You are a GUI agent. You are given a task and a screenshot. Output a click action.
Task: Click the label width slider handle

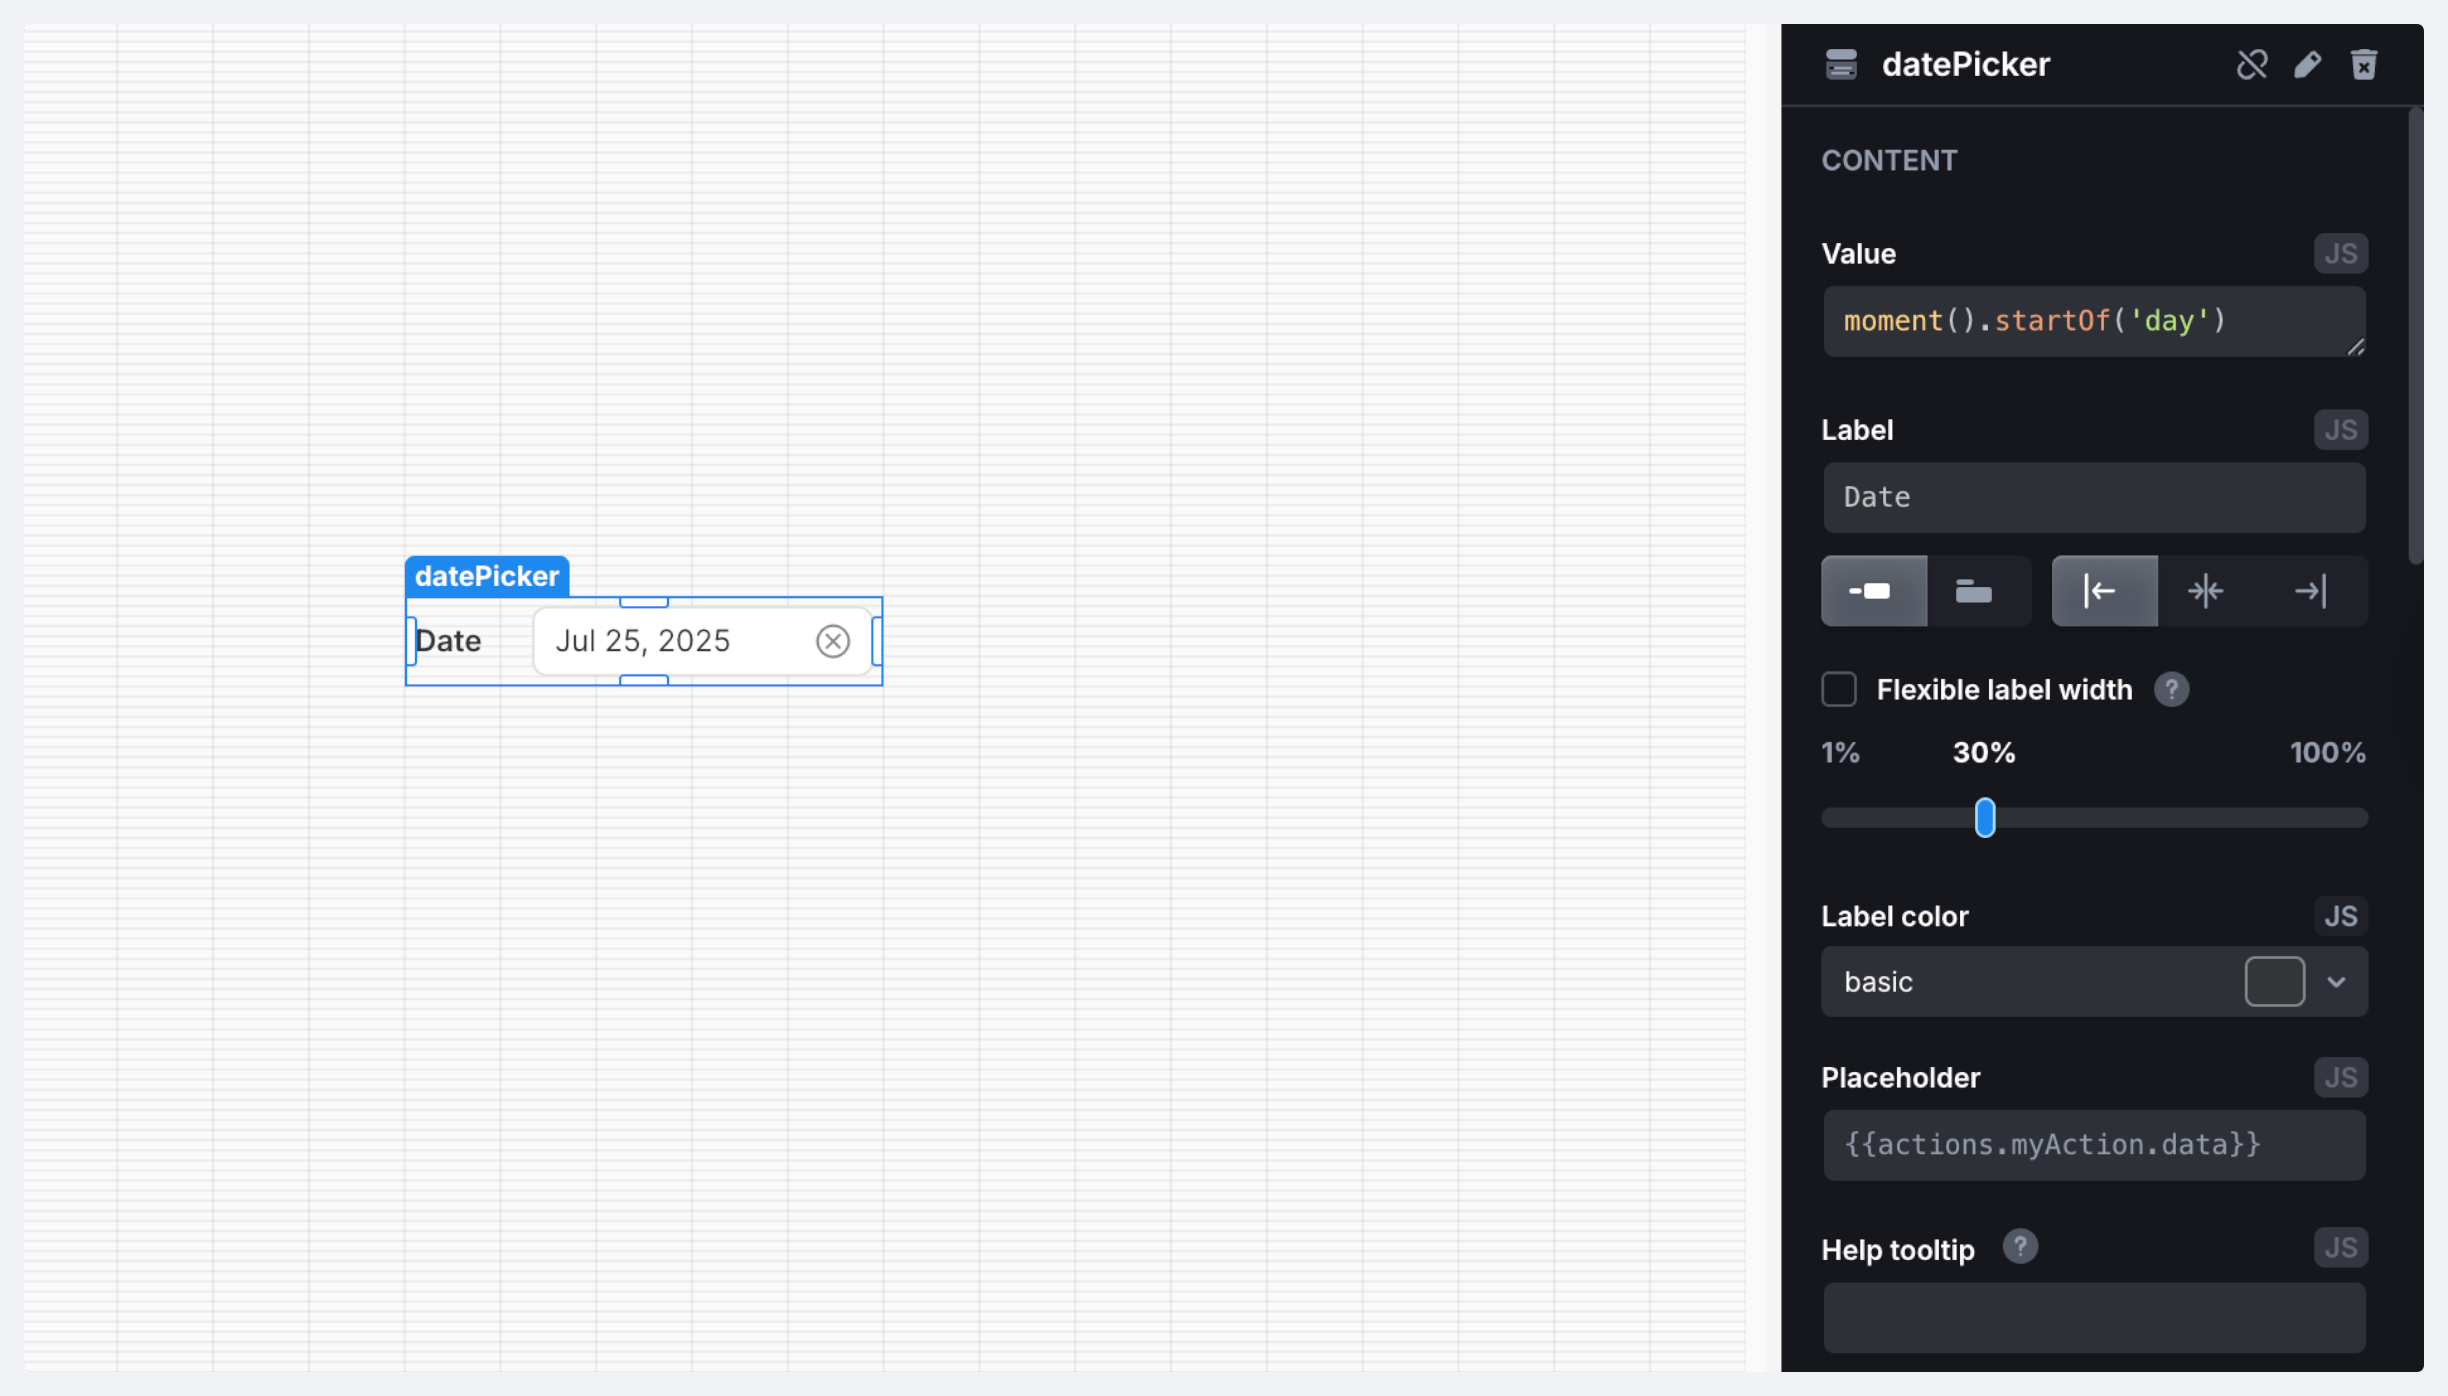pos(1985,818)
